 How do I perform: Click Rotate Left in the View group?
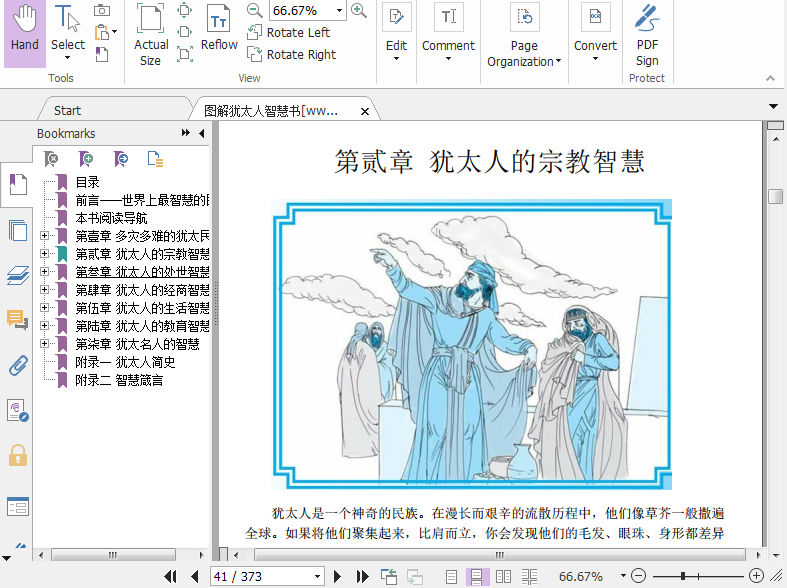click(288, 33)
